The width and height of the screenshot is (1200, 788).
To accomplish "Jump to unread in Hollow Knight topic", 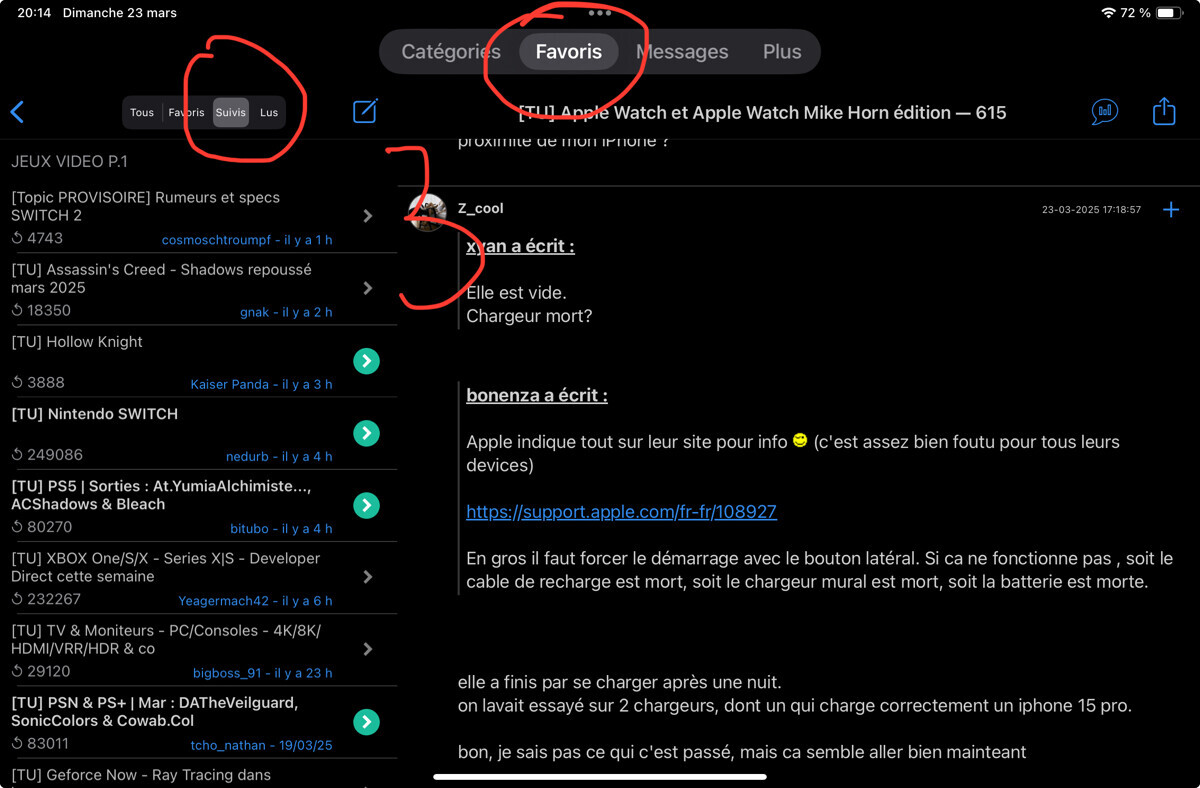I will [x=367, y=361].
